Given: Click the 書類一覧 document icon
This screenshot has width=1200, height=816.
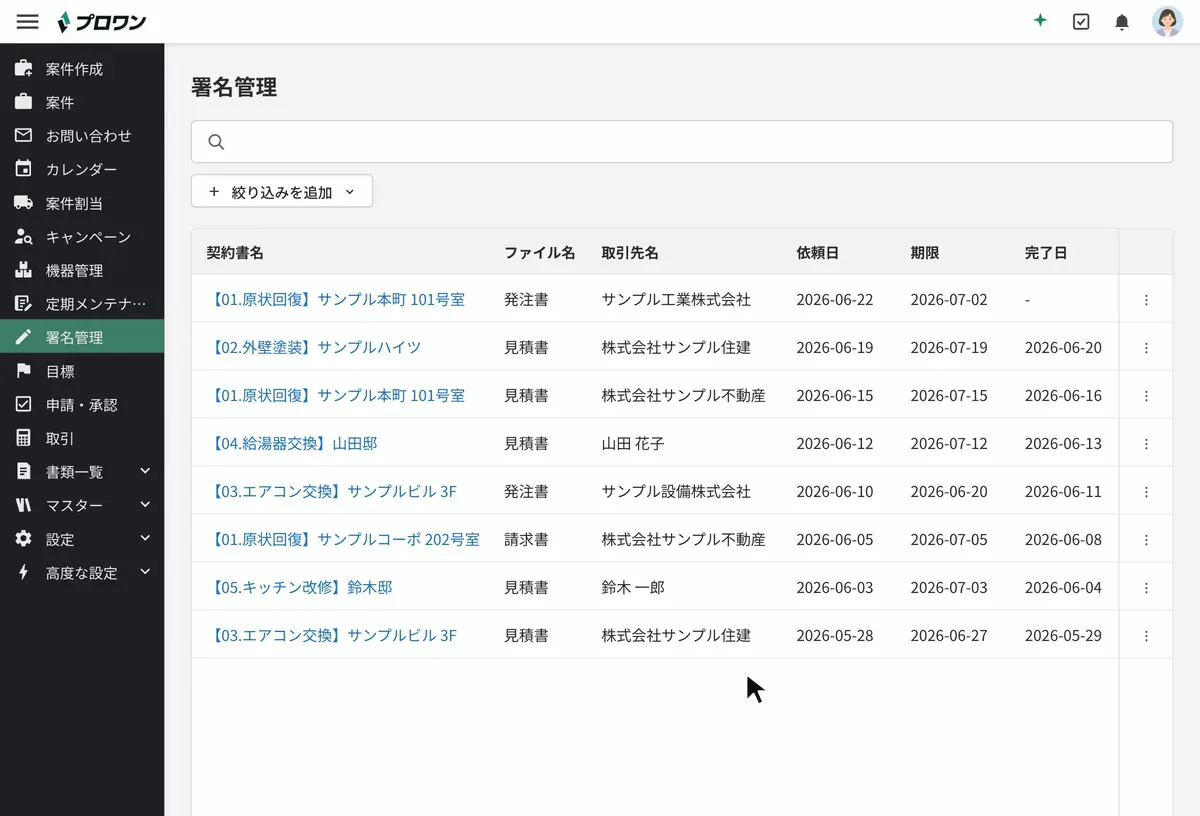Looking at the screenshot, I should 23,471.
